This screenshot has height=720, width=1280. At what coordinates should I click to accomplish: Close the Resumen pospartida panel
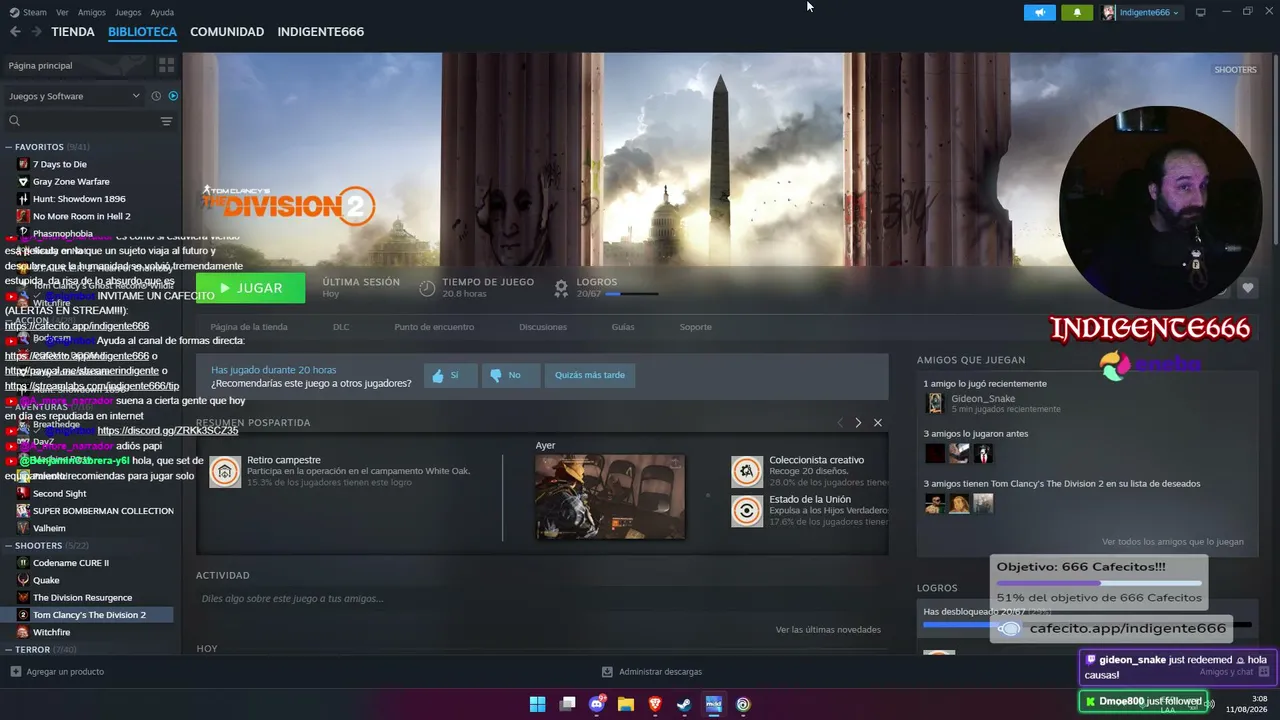click(878, 423)
